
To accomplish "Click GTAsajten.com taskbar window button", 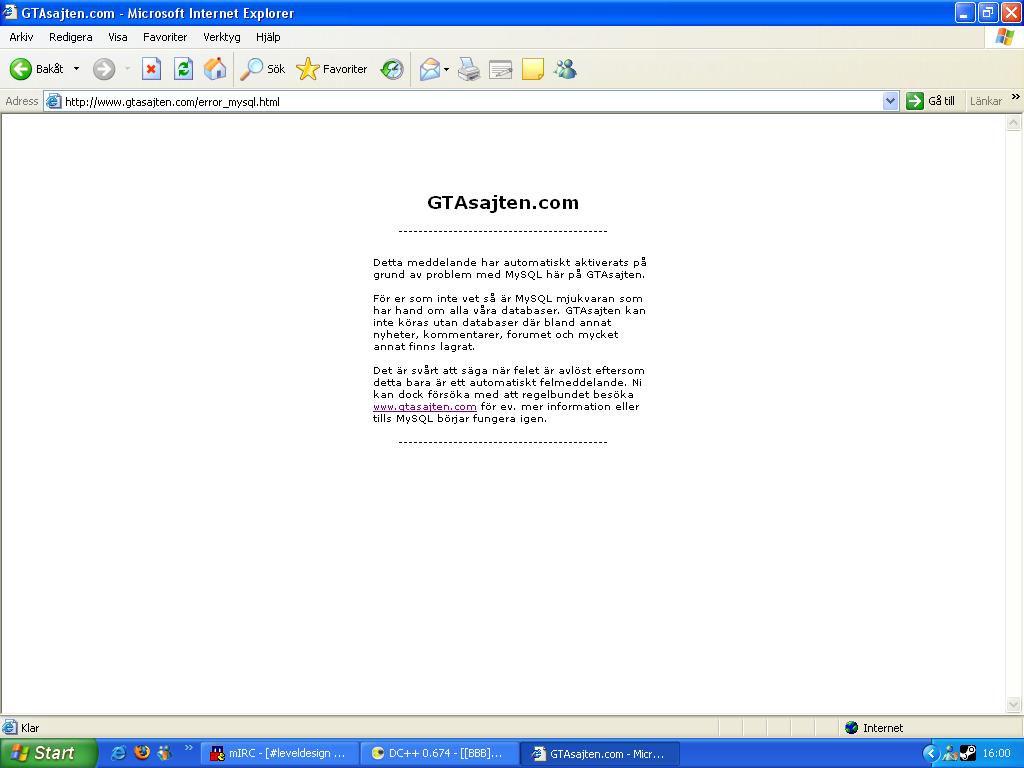I will 600,754.
